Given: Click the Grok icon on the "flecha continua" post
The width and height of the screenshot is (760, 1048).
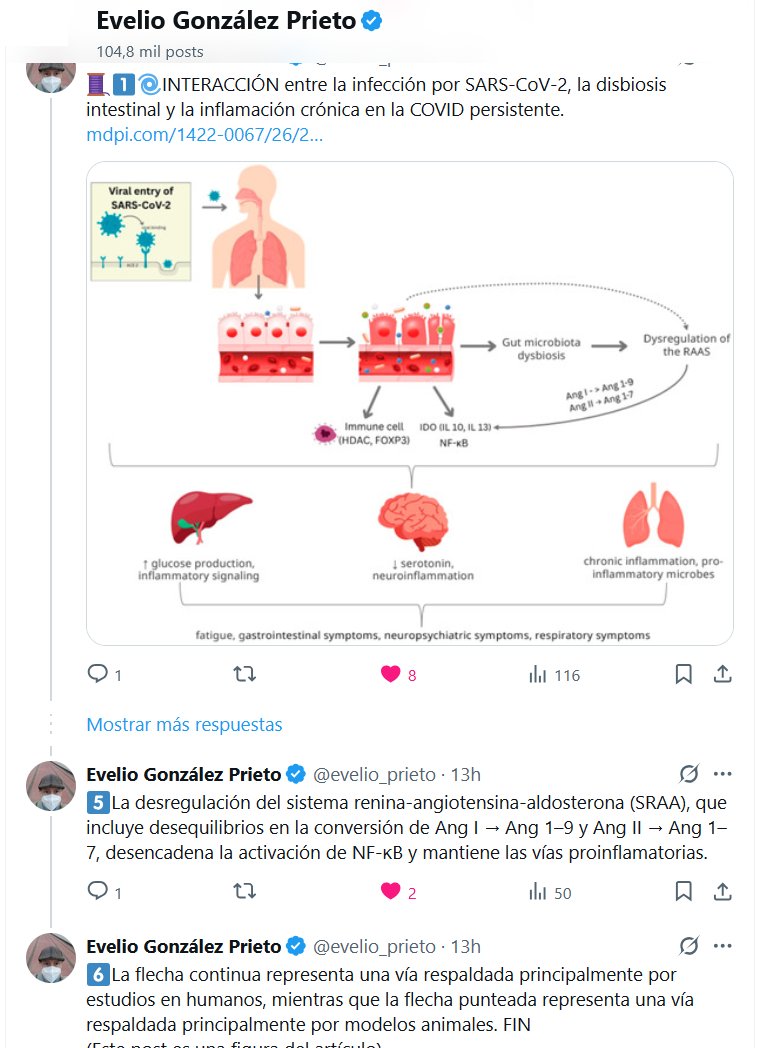Looking at the screenshot, I should (688, 946).
